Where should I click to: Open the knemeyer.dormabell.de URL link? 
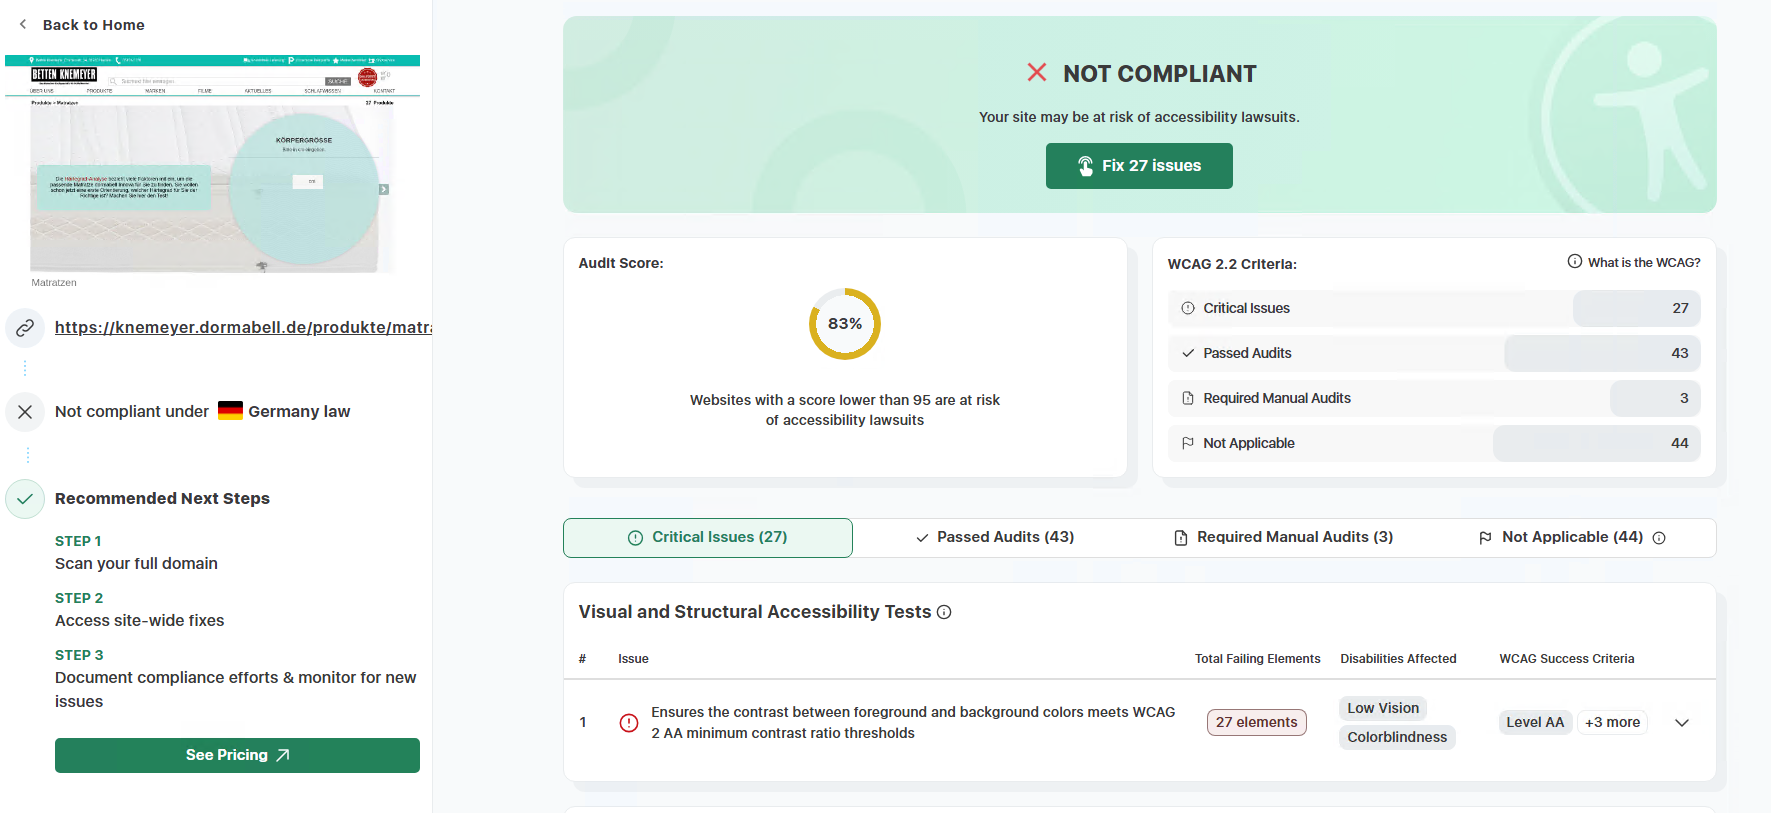click(x=243, y=328)
